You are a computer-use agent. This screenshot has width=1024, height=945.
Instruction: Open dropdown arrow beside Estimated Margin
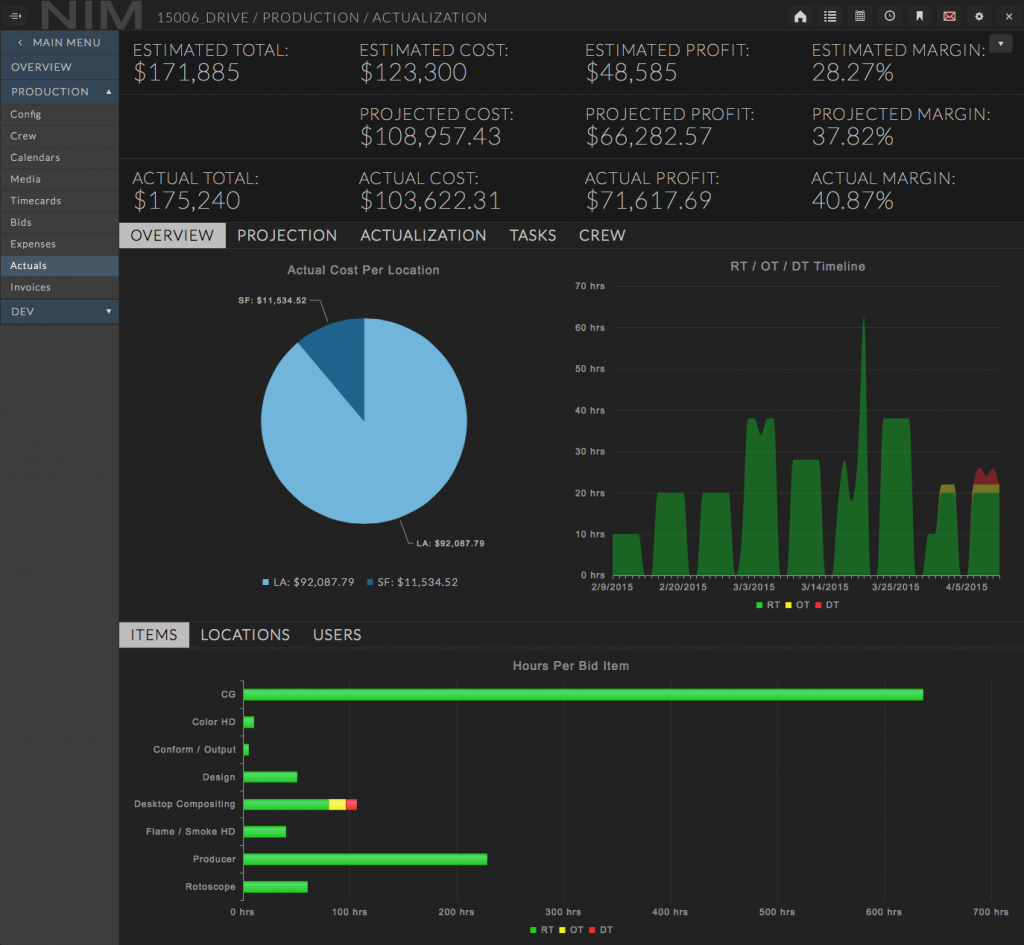[1000, 43]
